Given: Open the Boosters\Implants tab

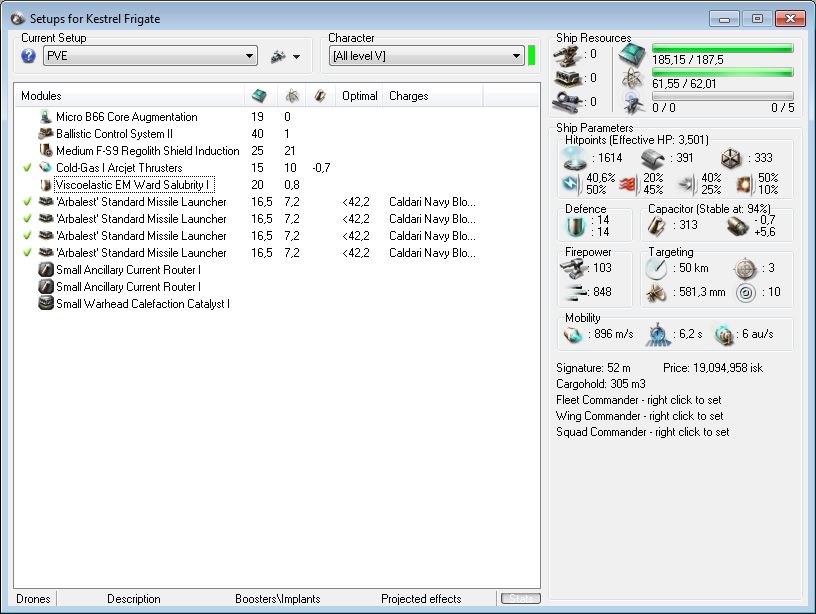Looking at the screenshot, I should pyautogui.click(x=277, y=598).
